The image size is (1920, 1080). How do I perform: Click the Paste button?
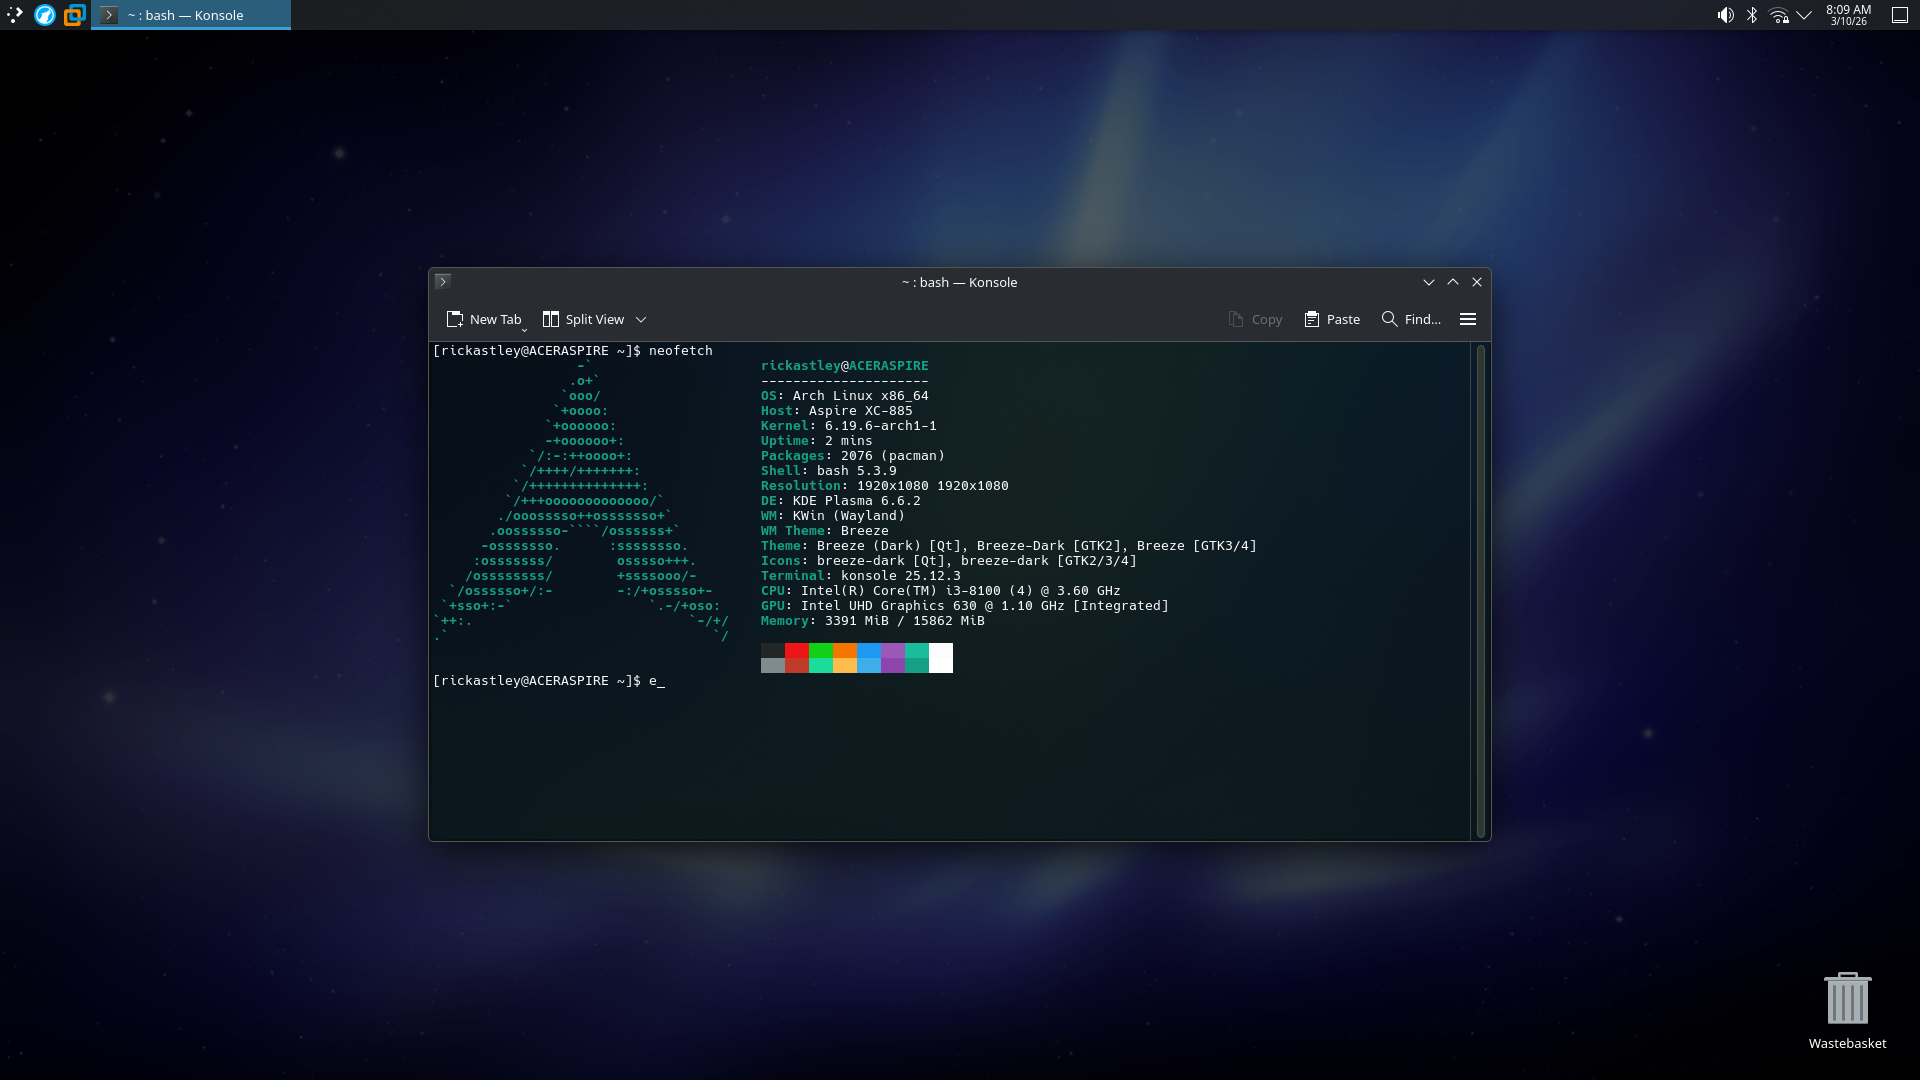coord(1332,319)
